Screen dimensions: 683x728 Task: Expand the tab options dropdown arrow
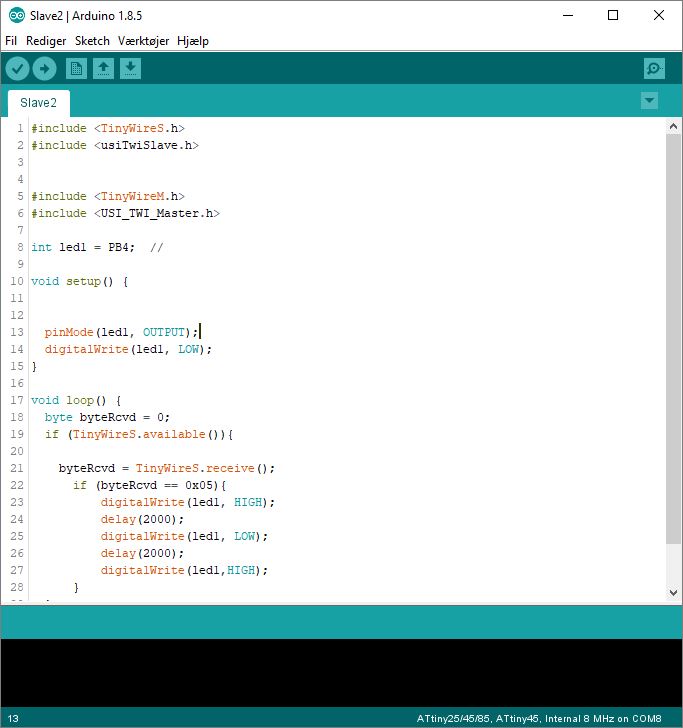coord(649,100)
